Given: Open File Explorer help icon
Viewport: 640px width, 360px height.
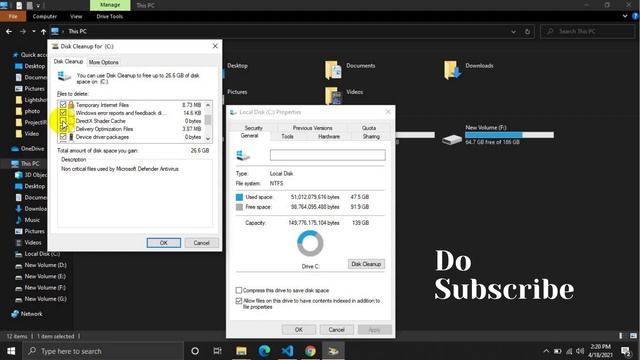Looking at the screenshot, I should pyautogui.click(x=635, y=16).
